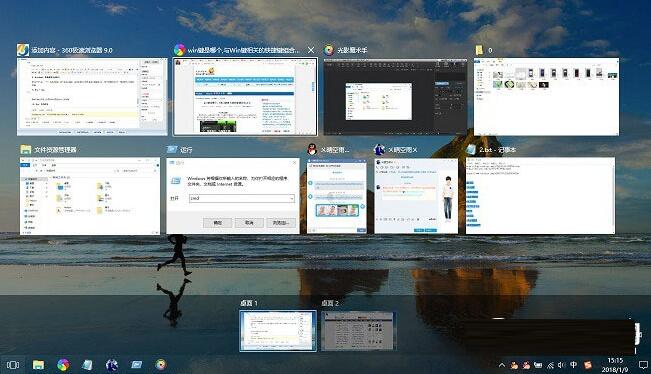Switch to the 360 browser window thumbnail
651x374 pixels.
(x=92, y=97)
